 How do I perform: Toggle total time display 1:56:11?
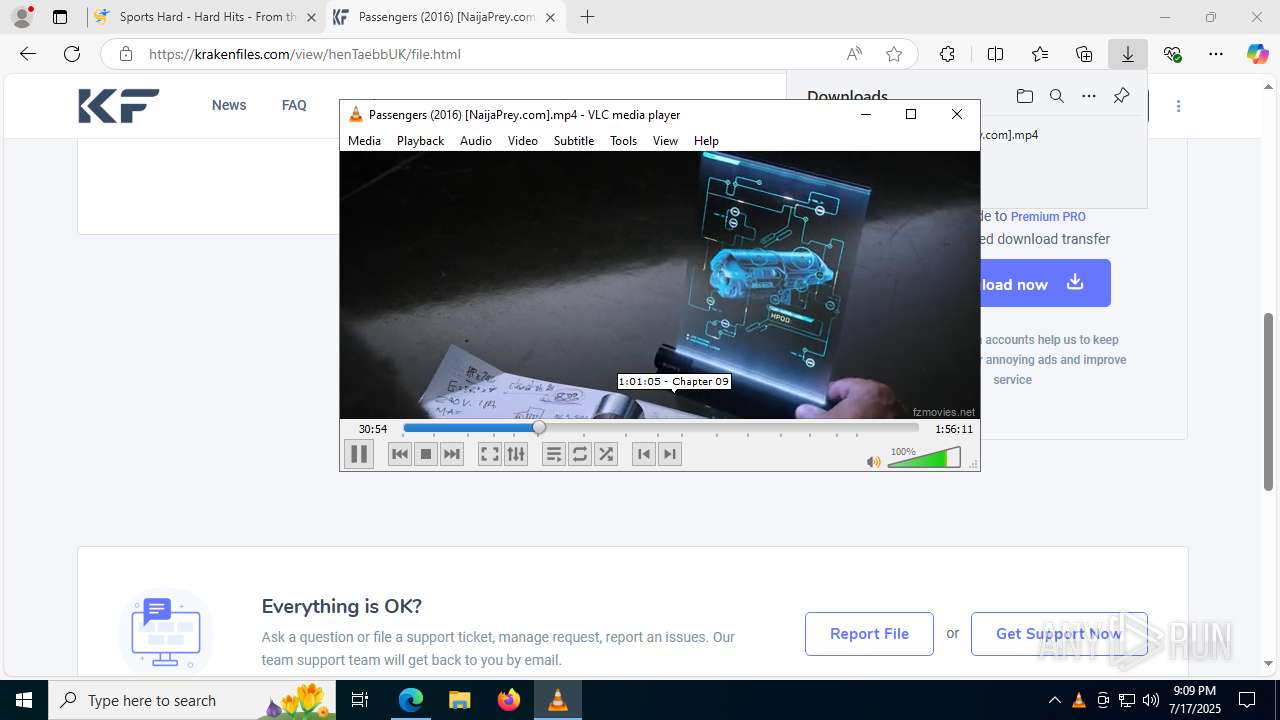click(x=954, y=429)
